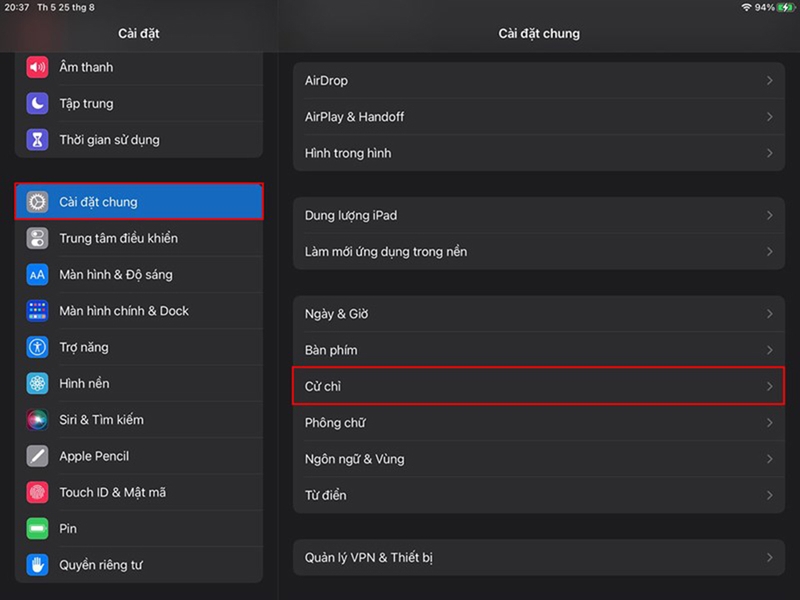Tap the Trung tâm điều khiển icon

(x=38, y=238)
